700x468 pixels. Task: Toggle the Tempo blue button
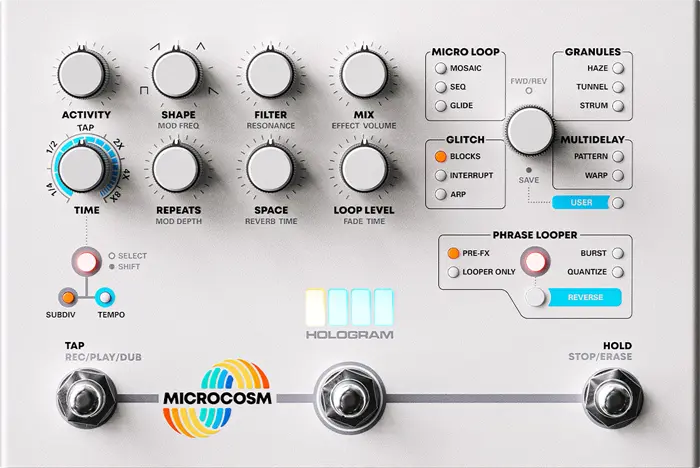pyautogui.click(x=105, y=297)
